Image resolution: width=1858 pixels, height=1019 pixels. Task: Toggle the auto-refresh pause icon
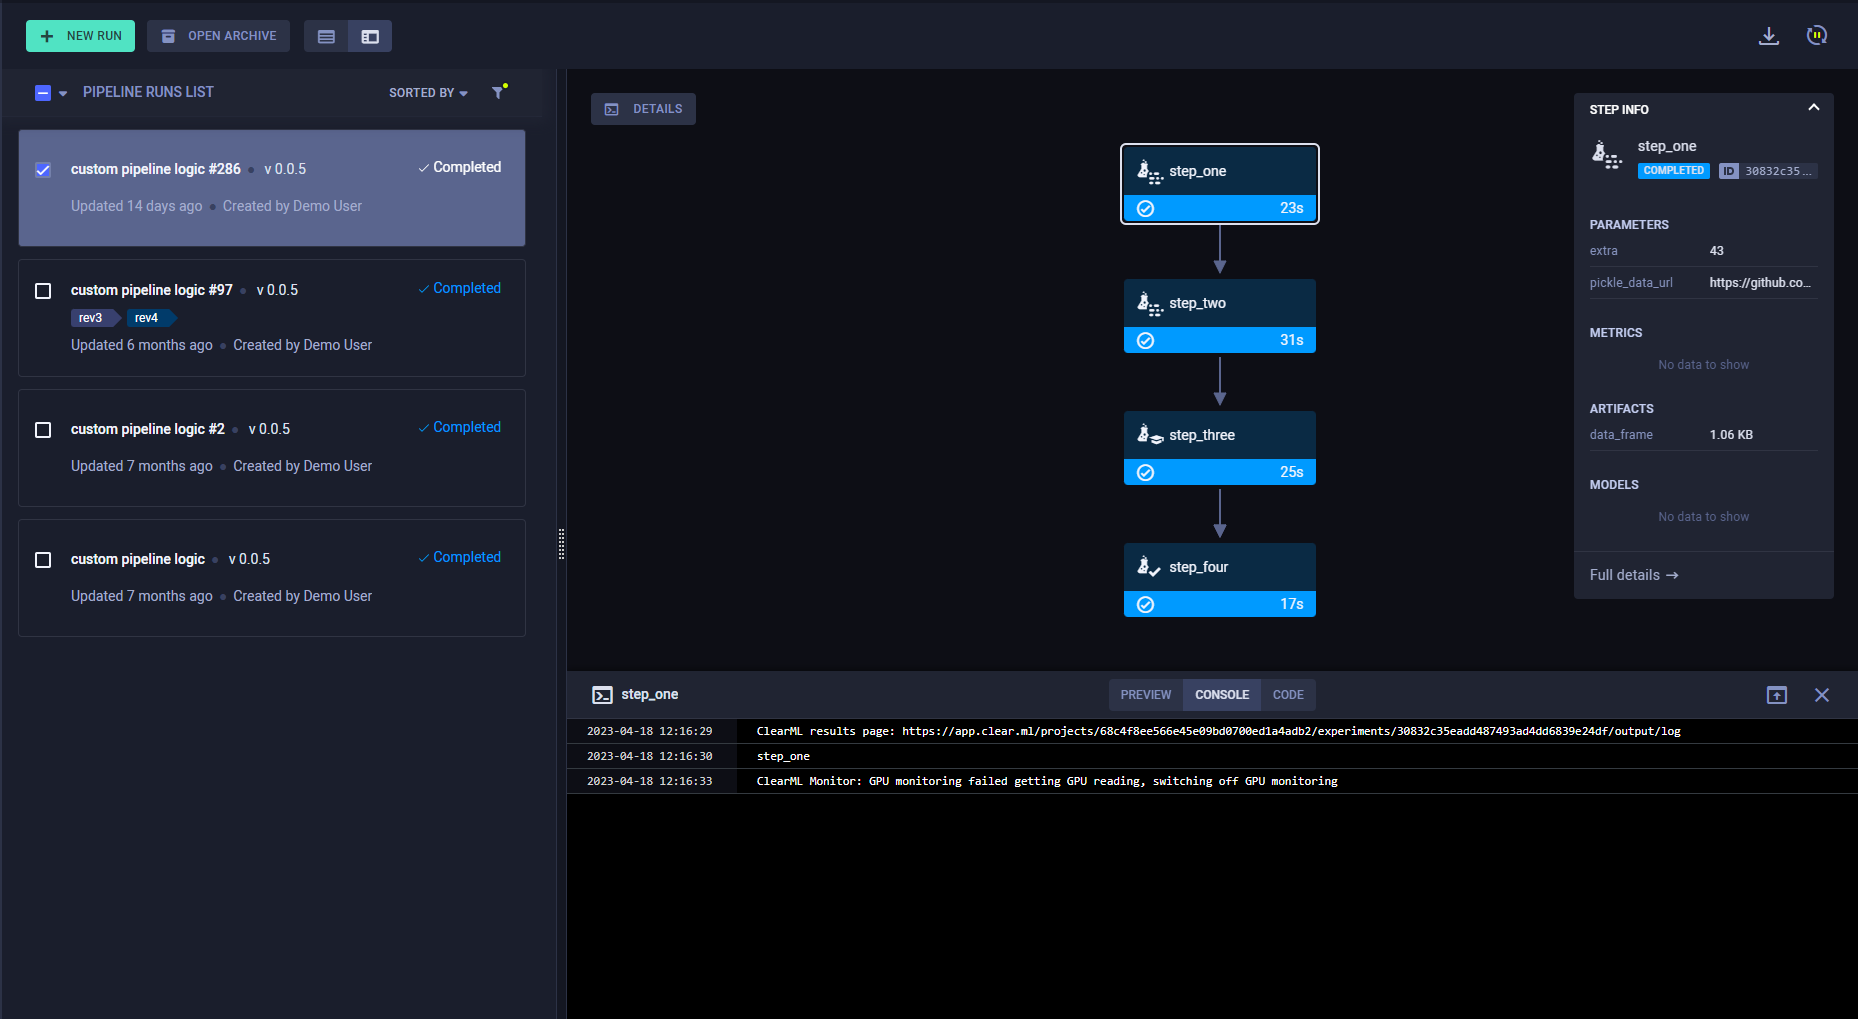pos(1816,36)
